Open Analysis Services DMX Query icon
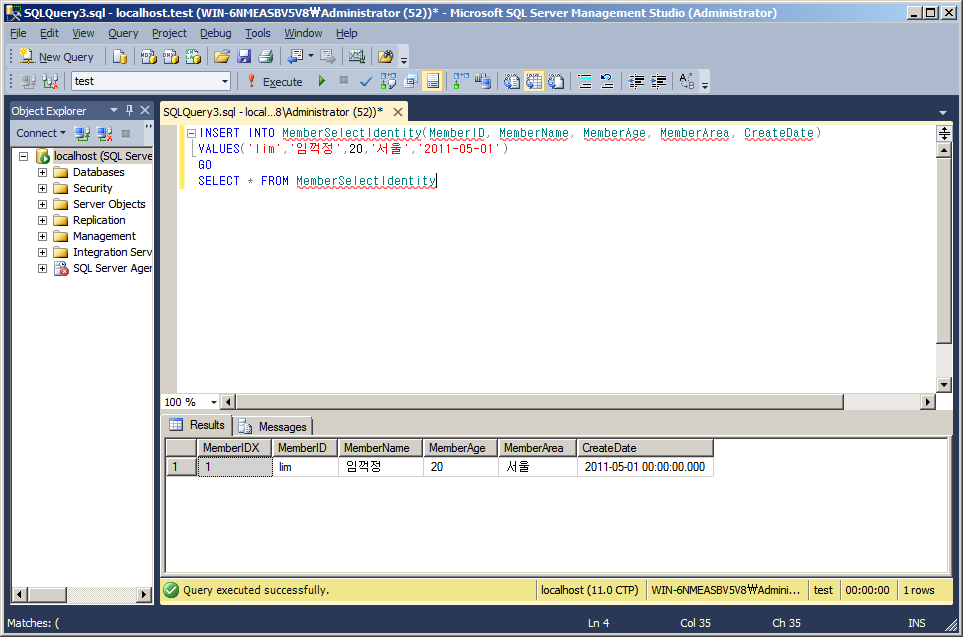This screenshot has height=637, width=963. pos(171,57)
